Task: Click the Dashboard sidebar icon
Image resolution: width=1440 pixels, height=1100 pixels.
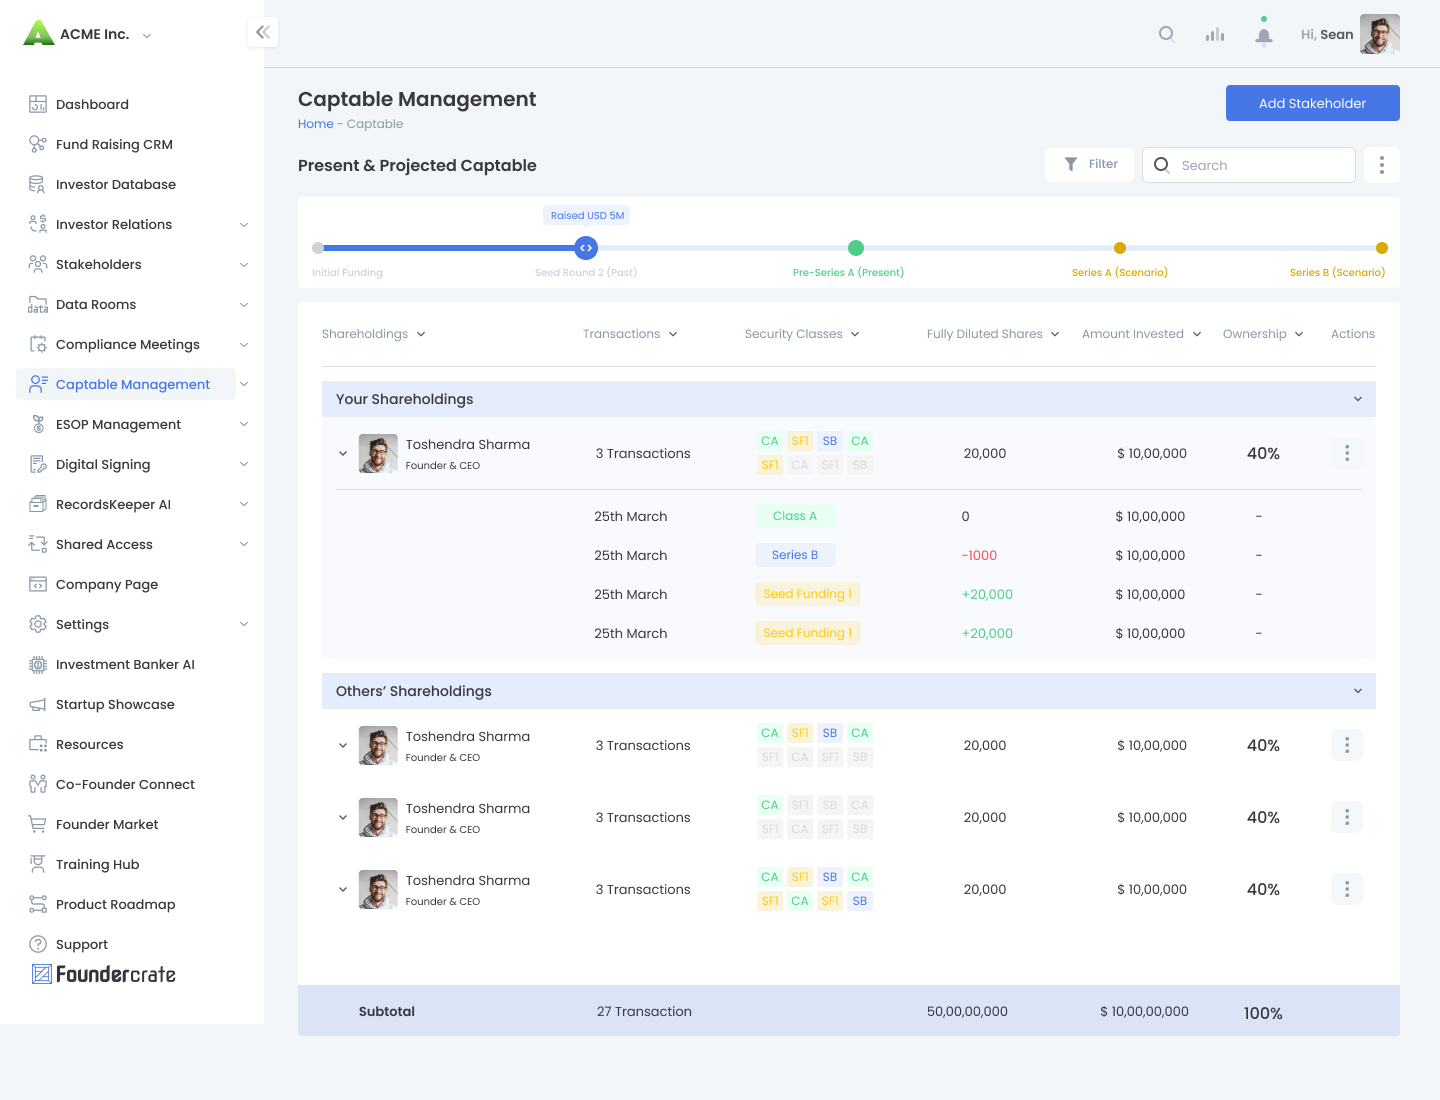Action: click(38, 104)
